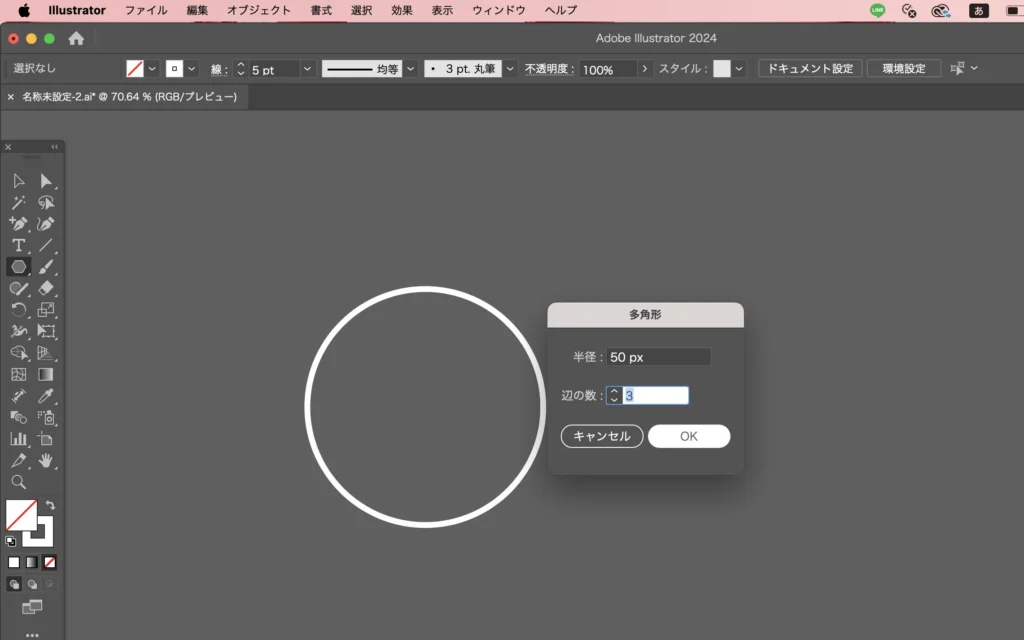Click the 半径 input field
The height and width of the screenshot is (640, 1024).
point(658,357)
